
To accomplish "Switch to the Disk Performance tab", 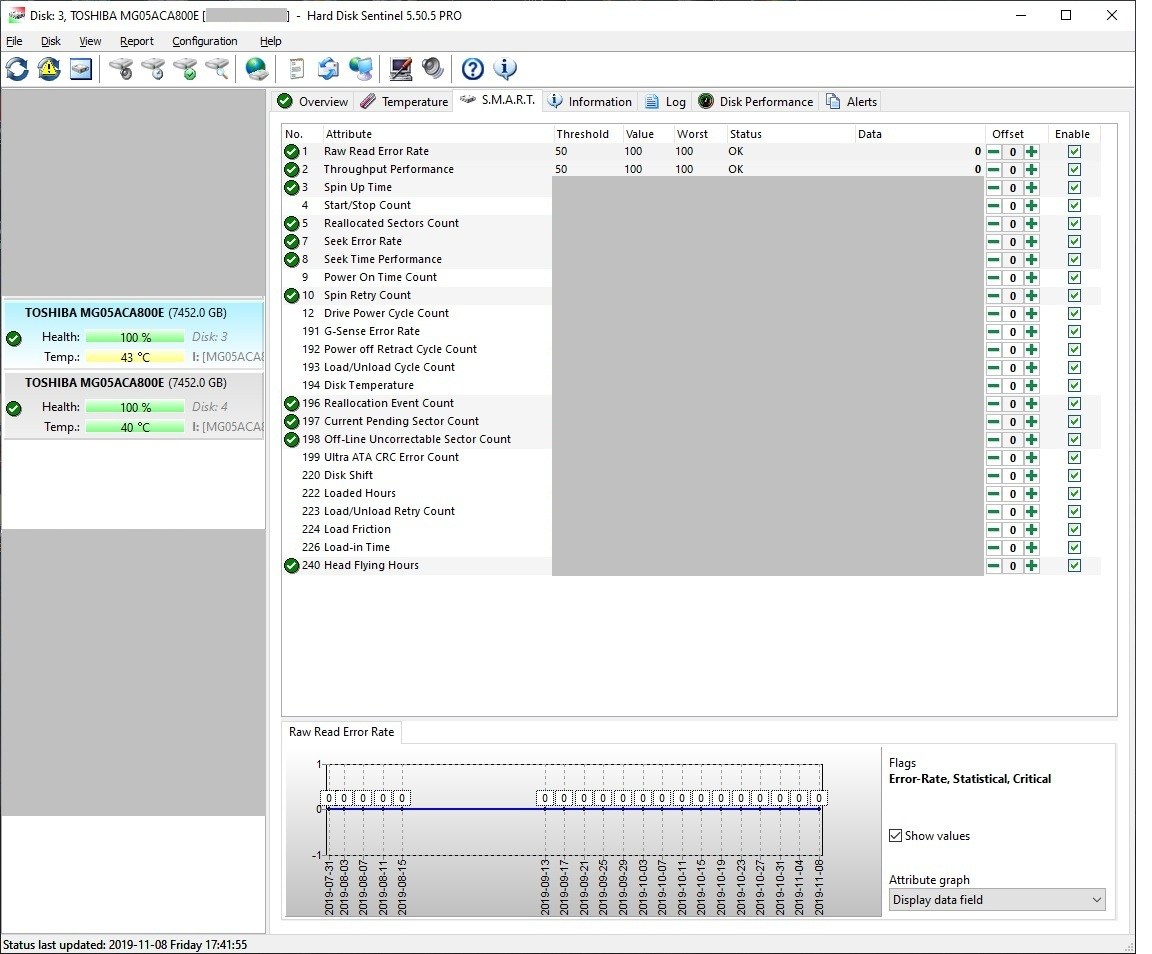I will click(x=756, y=101).
